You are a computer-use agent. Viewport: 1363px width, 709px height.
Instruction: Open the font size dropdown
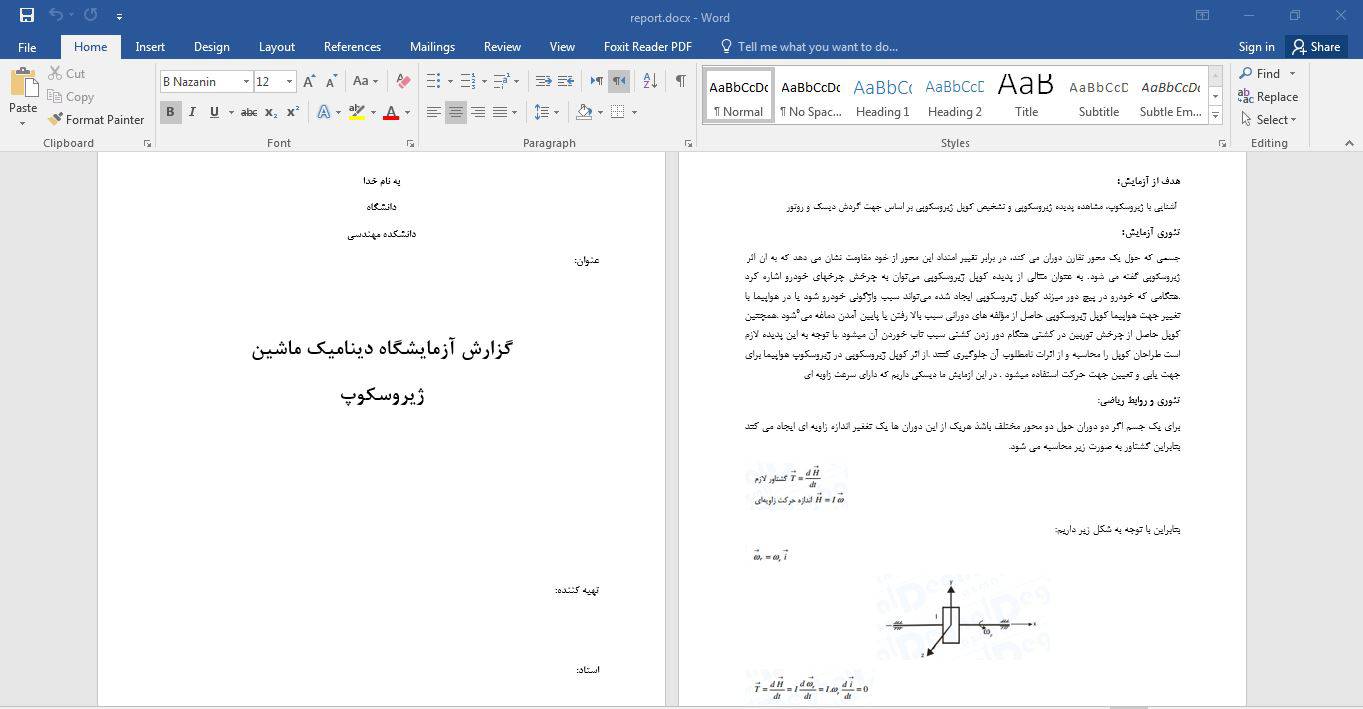(289, 82)
